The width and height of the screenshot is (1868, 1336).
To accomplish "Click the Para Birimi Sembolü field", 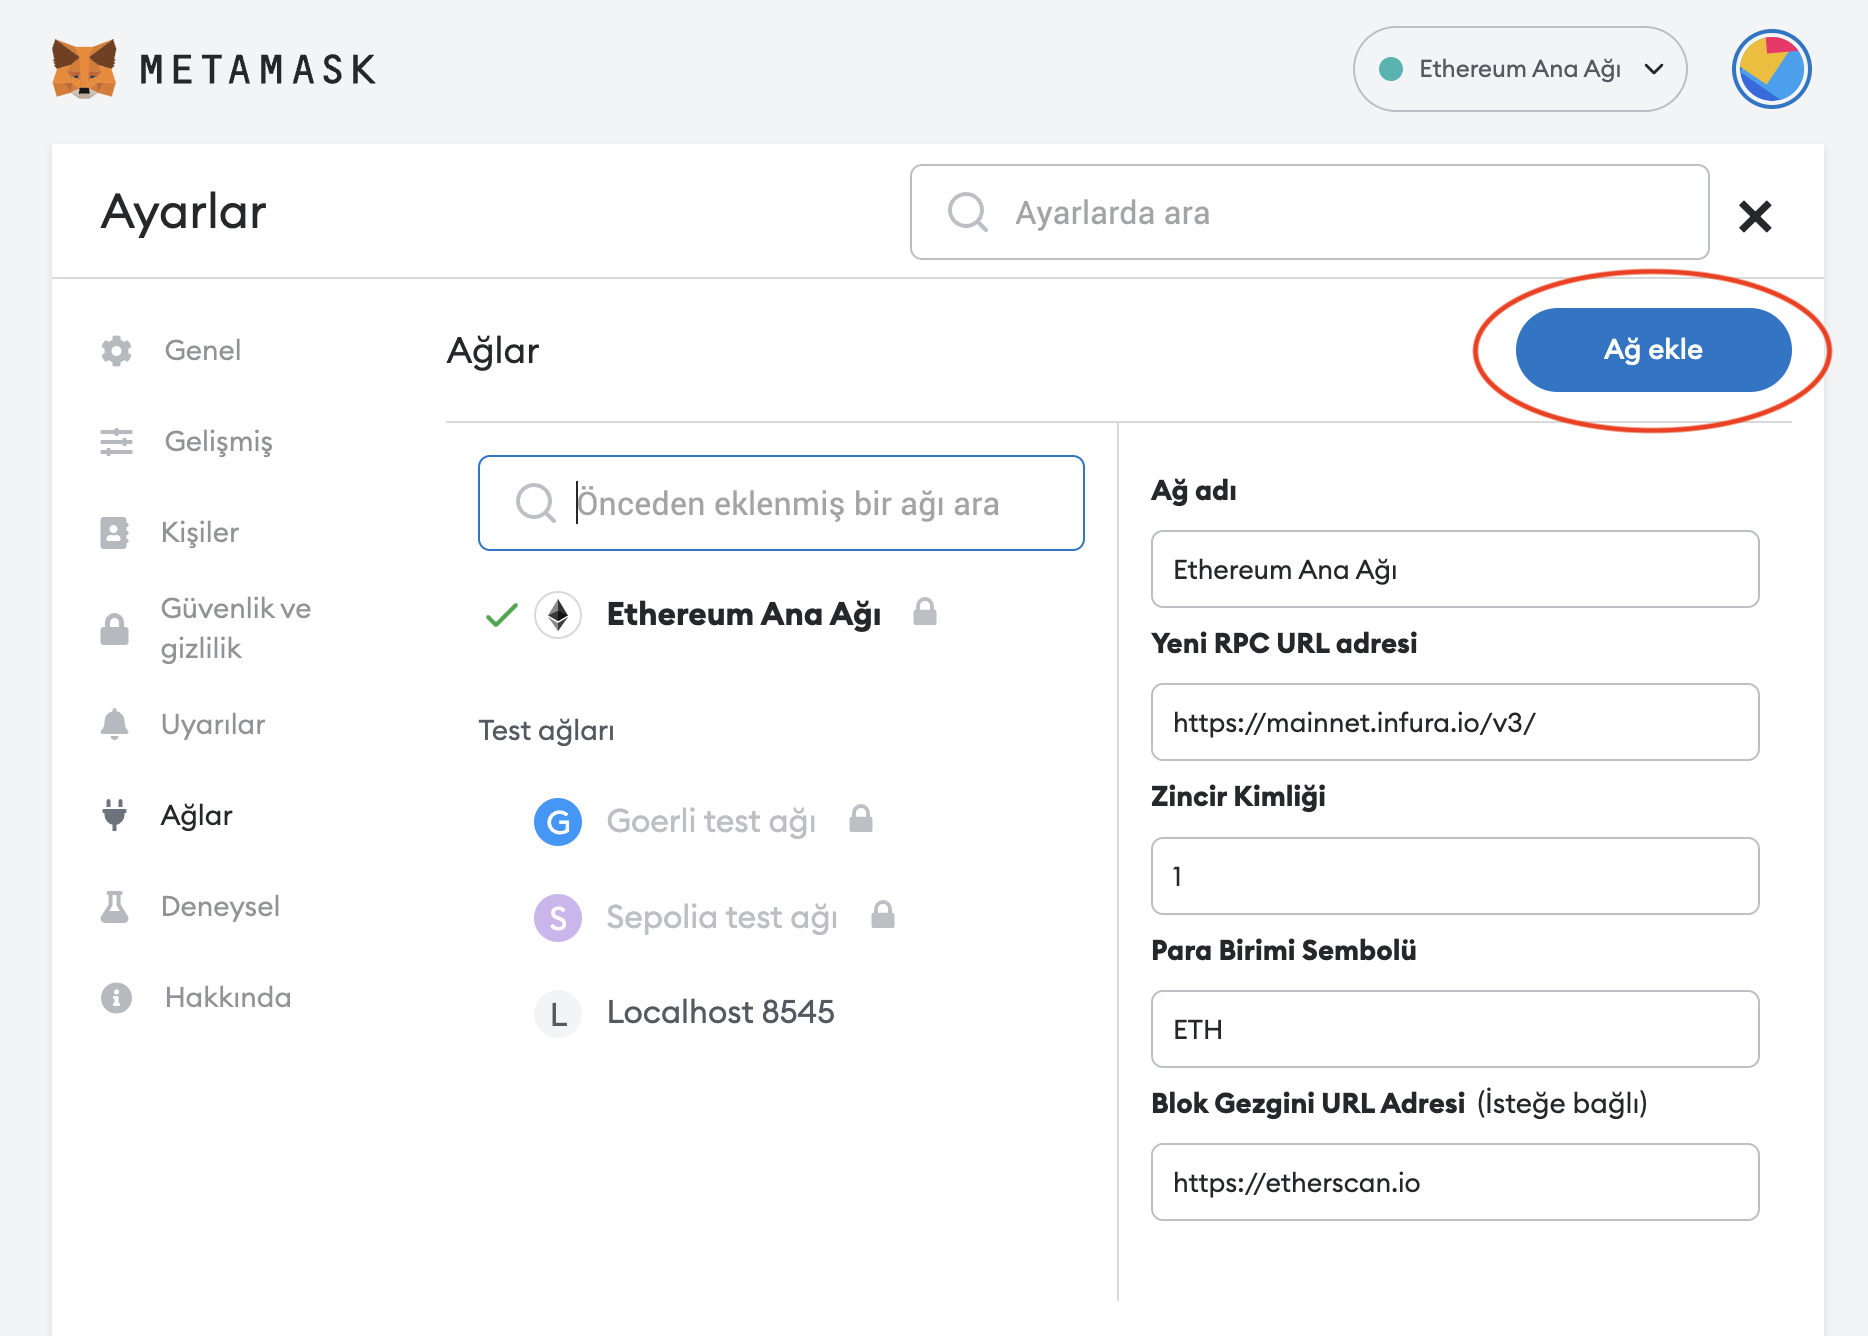I will (x=1455, y=1029).
